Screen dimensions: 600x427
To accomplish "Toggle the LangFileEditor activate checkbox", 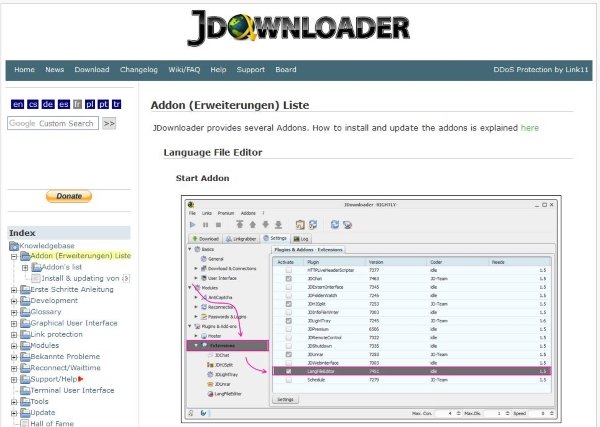I will tap(289, 371).
